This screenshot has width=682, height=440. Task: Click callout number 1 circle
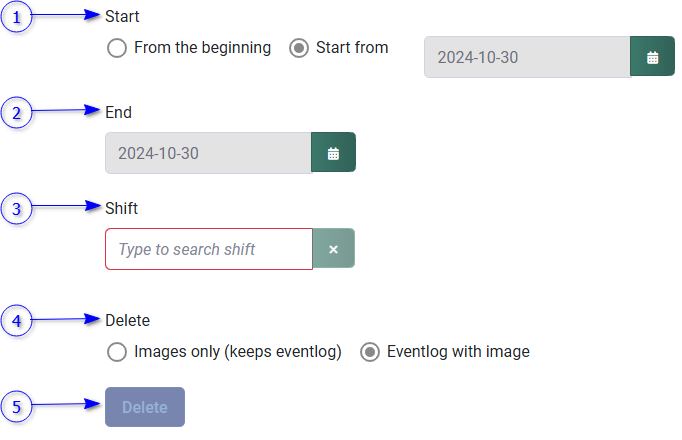[x=16, y=17]
